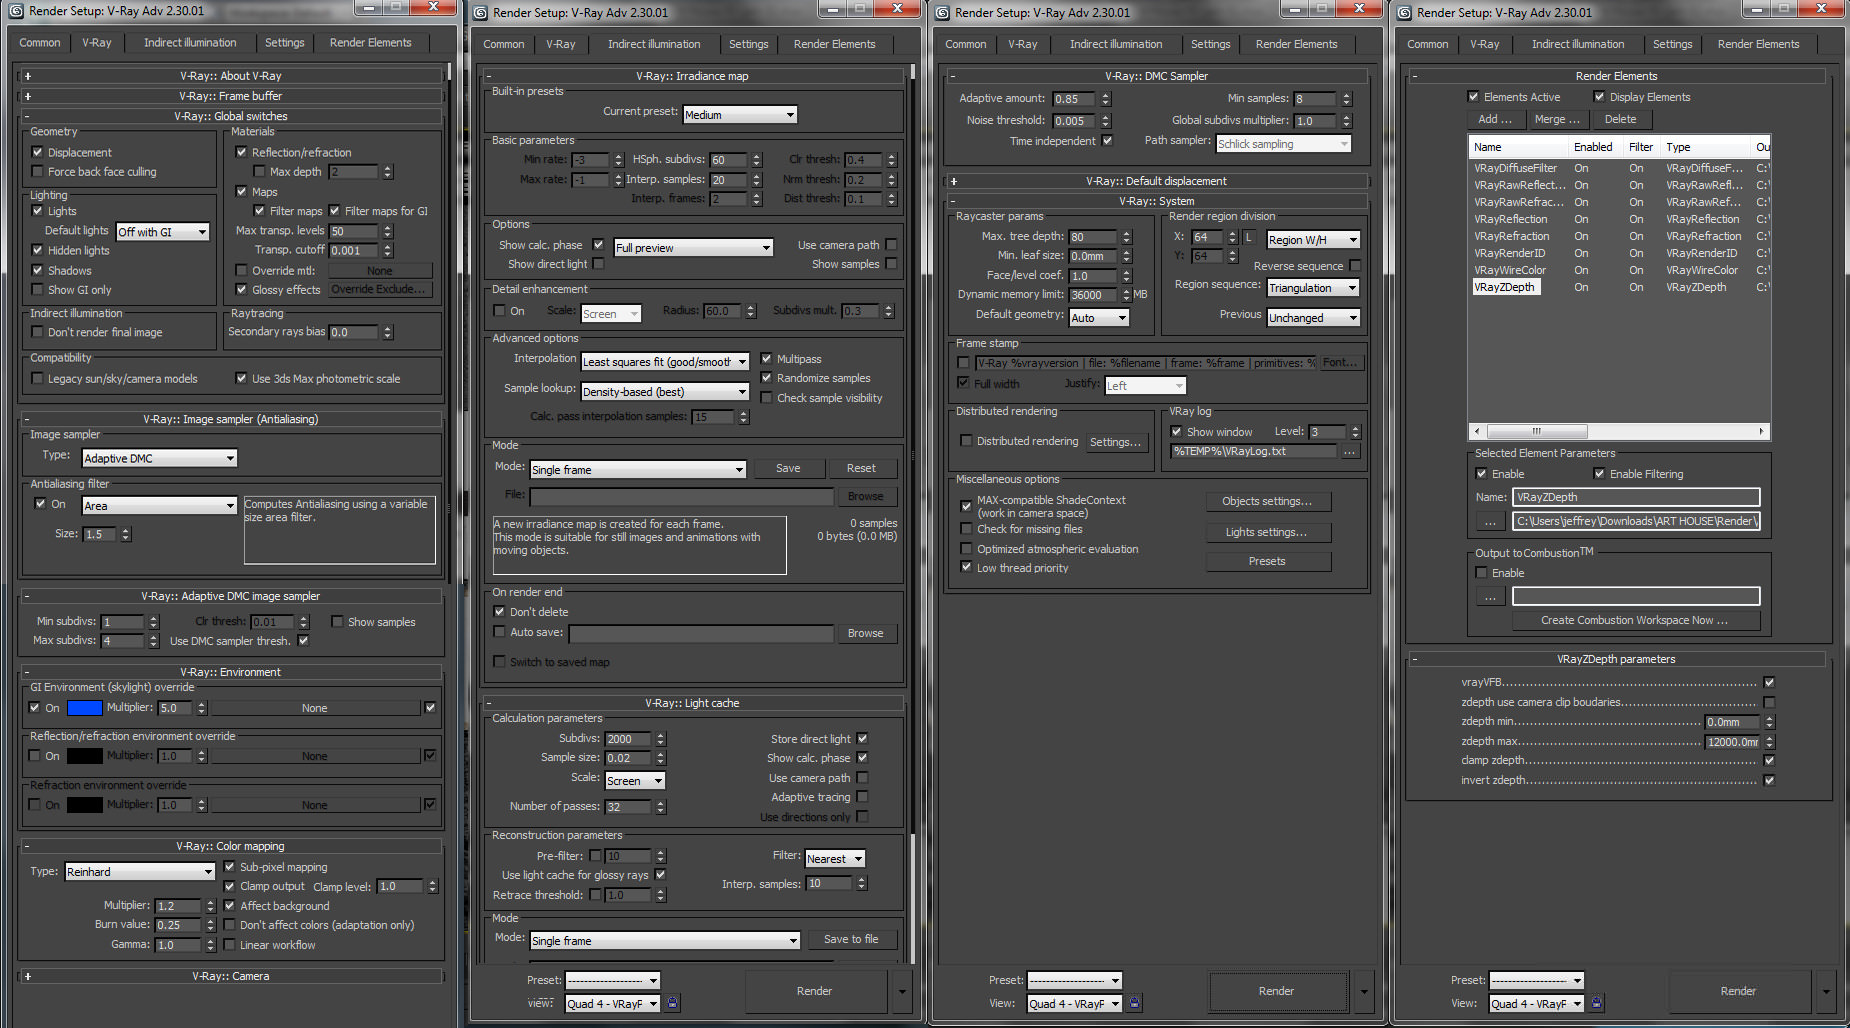
Task: Click the app icon in fourth window title bar
Action: [1404, 13]
